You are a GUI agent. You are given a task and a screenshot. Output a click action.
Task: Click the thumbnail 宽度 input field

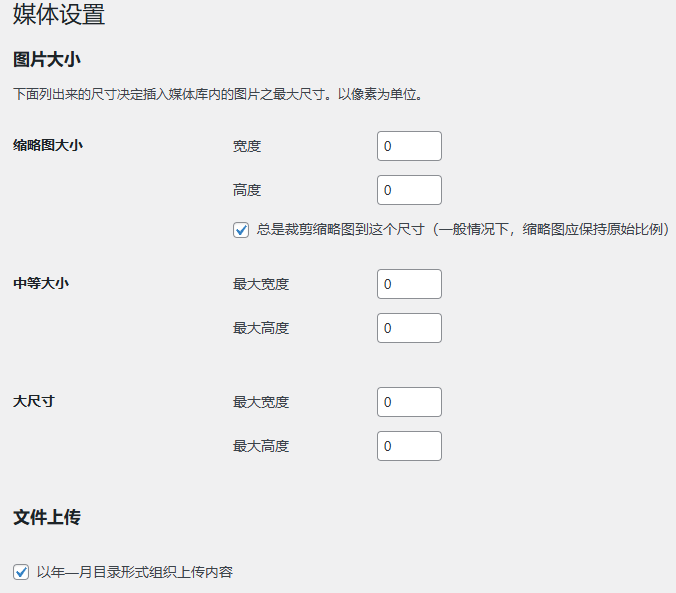409,146
